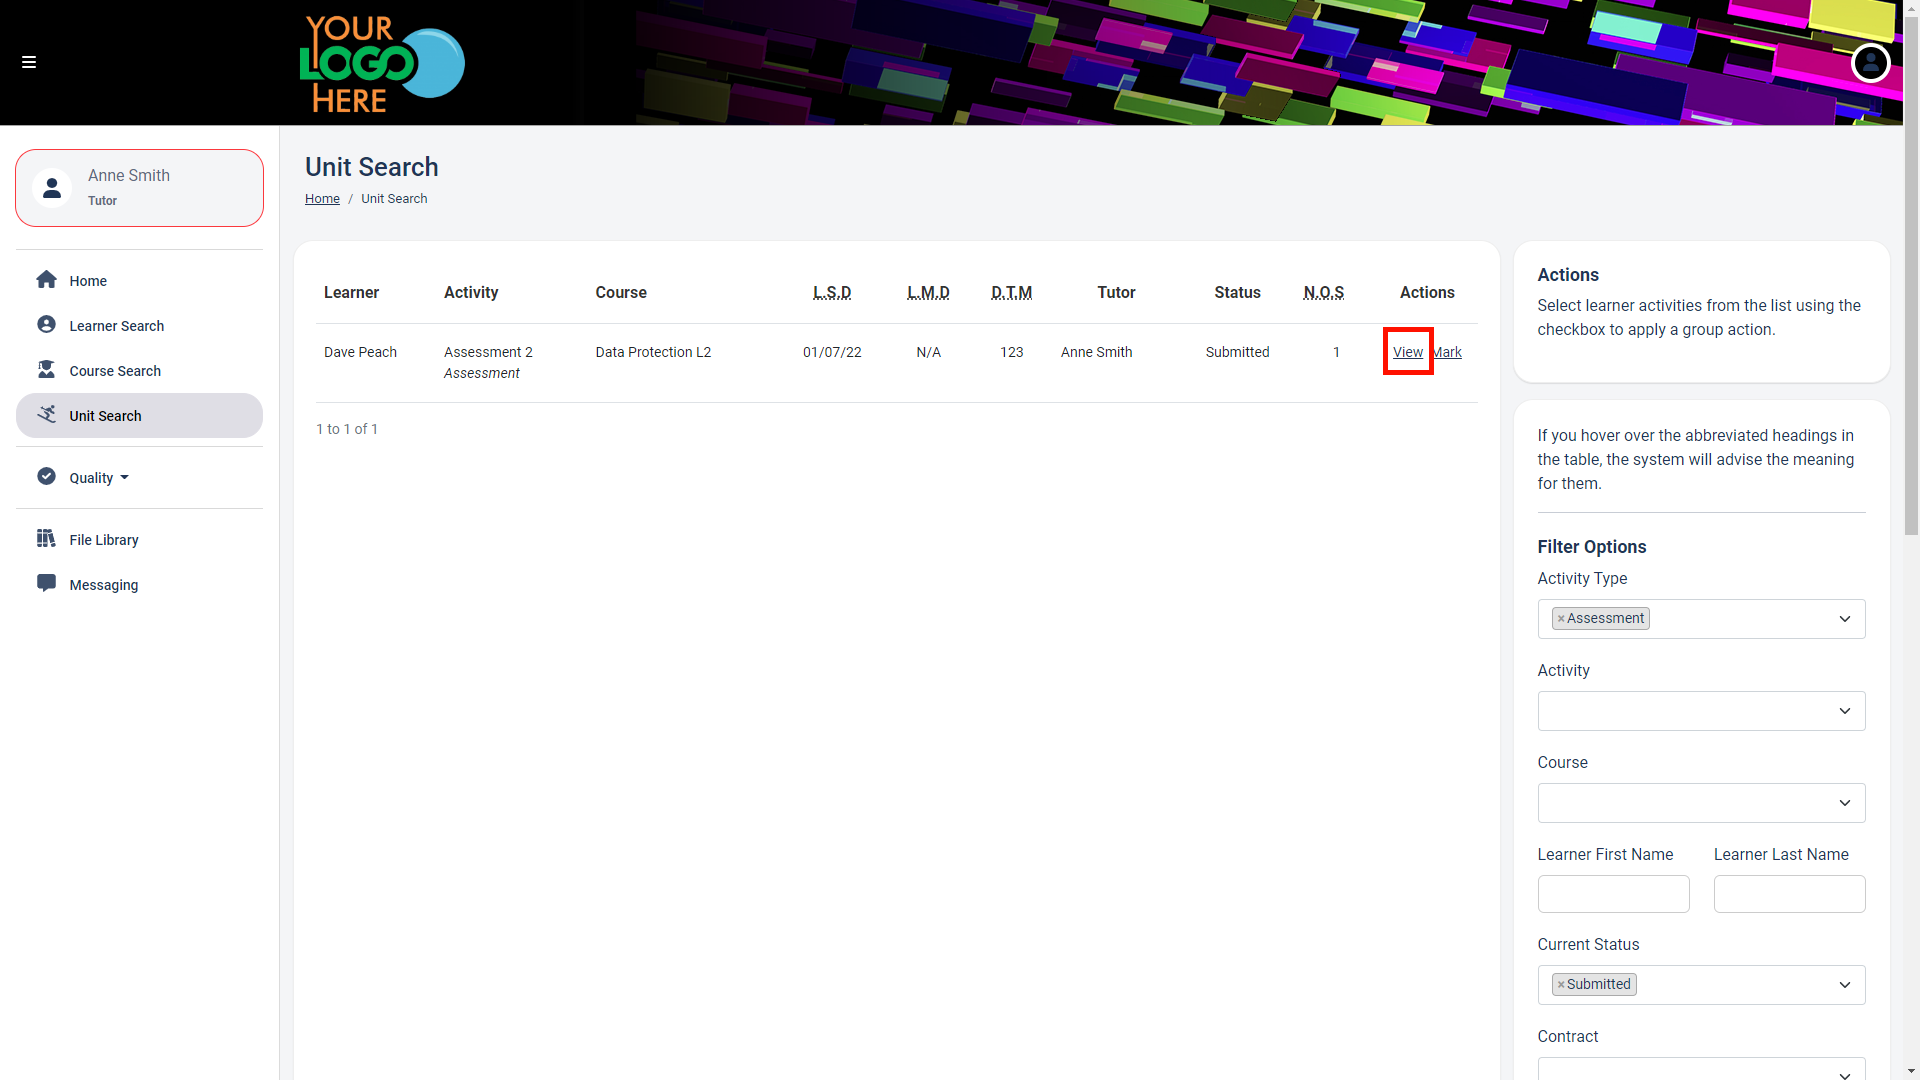The height and width of the screenshot is (1080, 1920).
Task: Click the File Library books icon
Action: click(x=46, y=539)
